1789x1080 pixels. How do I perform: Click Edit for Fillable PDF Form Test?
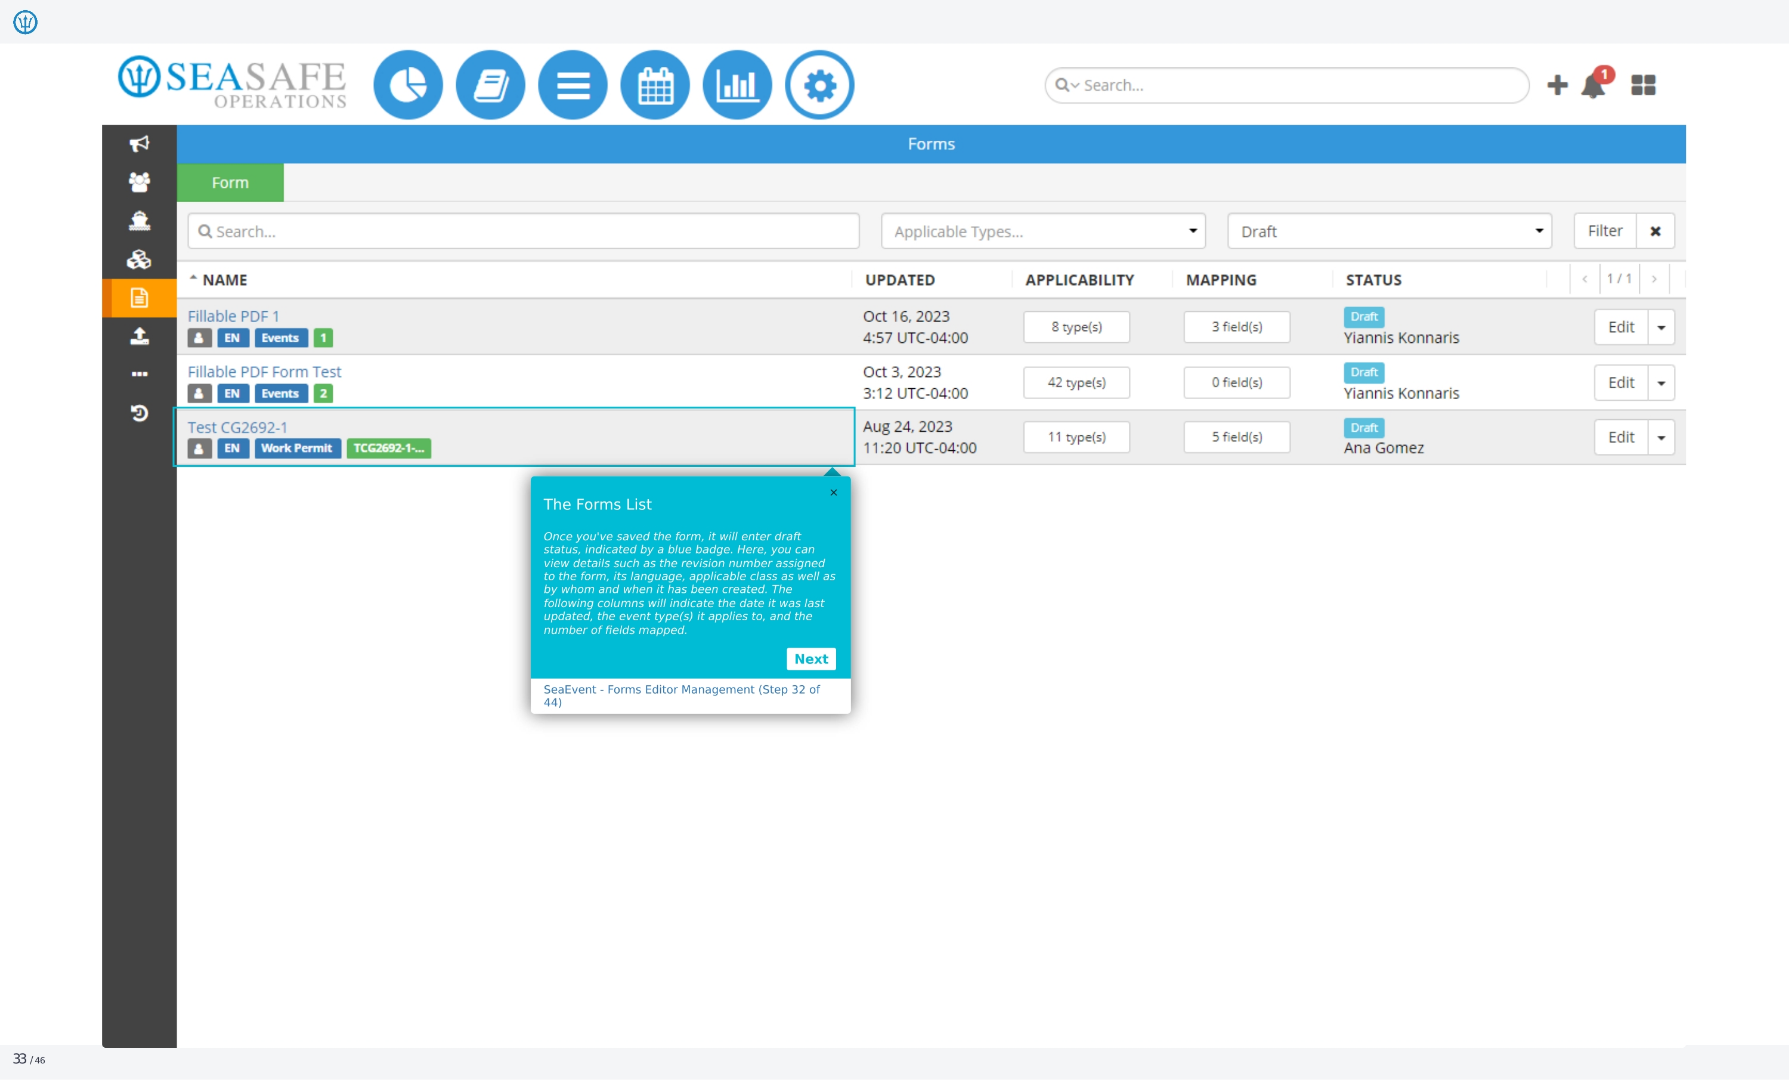click(1621, 383)
